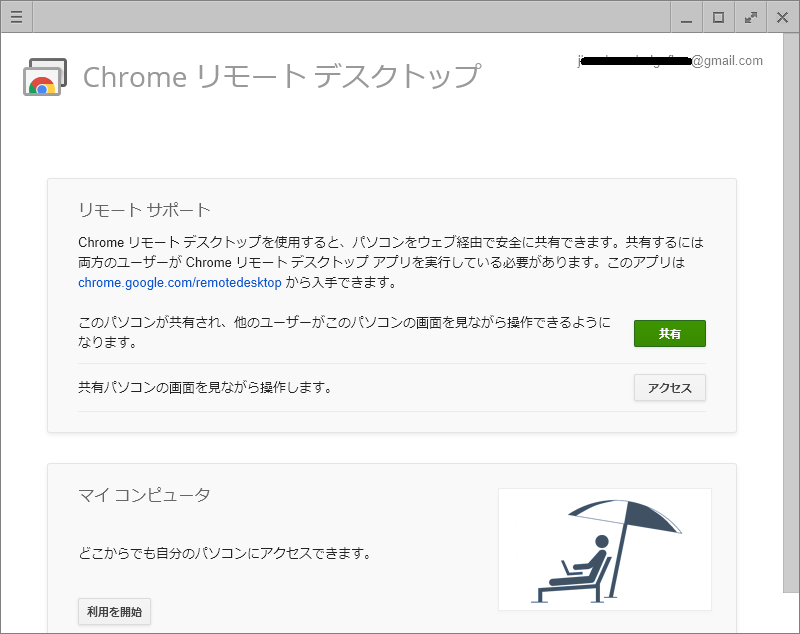Toggle fullscreen with the diagonal arrows icon
This screenshot has height=634, width=800.
pyautogui.click(x=751, y=17)
